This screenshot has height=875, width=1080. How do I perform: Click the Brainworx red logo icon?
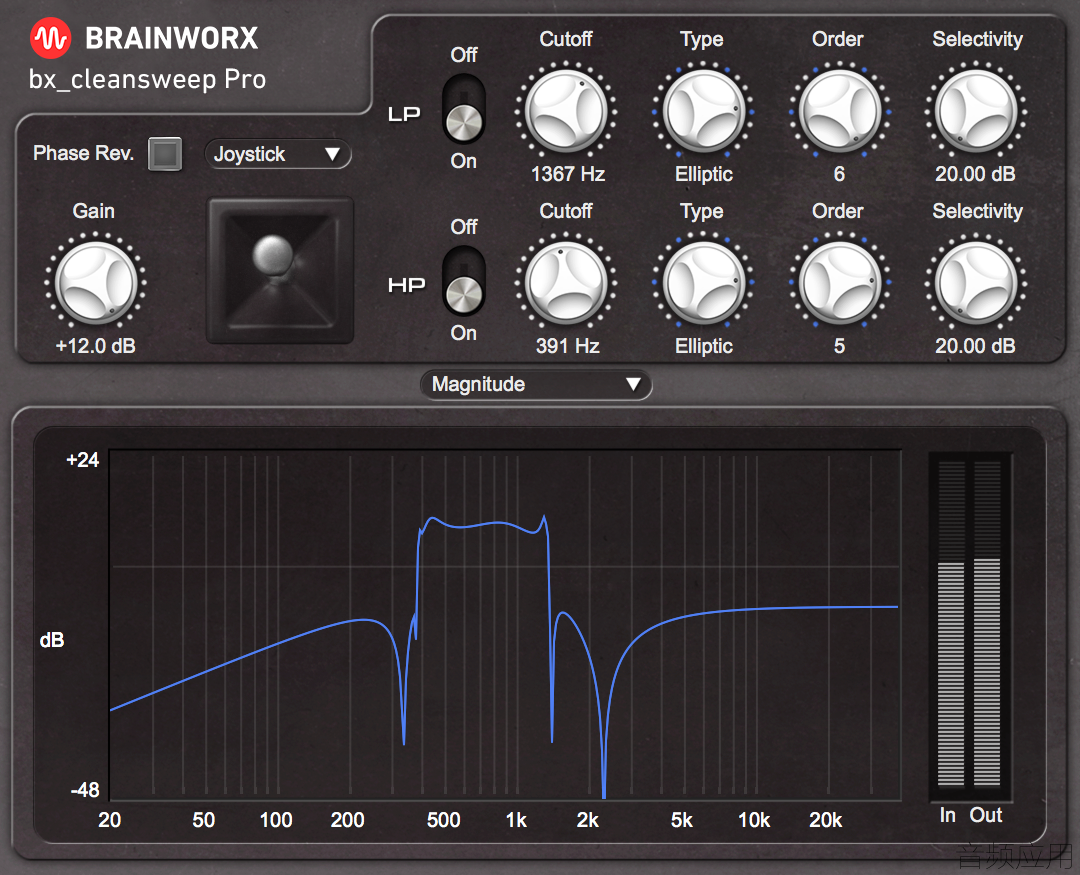point(50,38)
